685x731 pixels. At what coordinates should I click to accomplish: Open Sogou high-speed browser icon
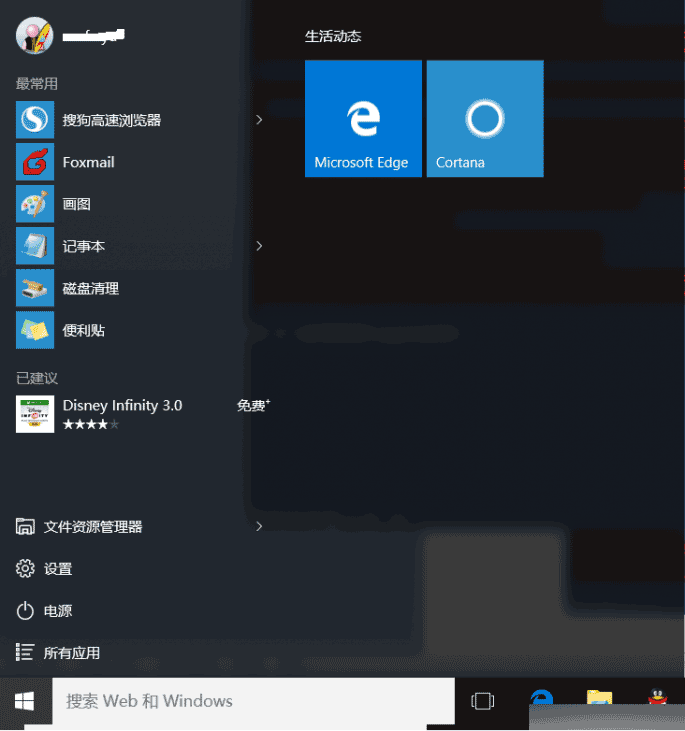34,120
